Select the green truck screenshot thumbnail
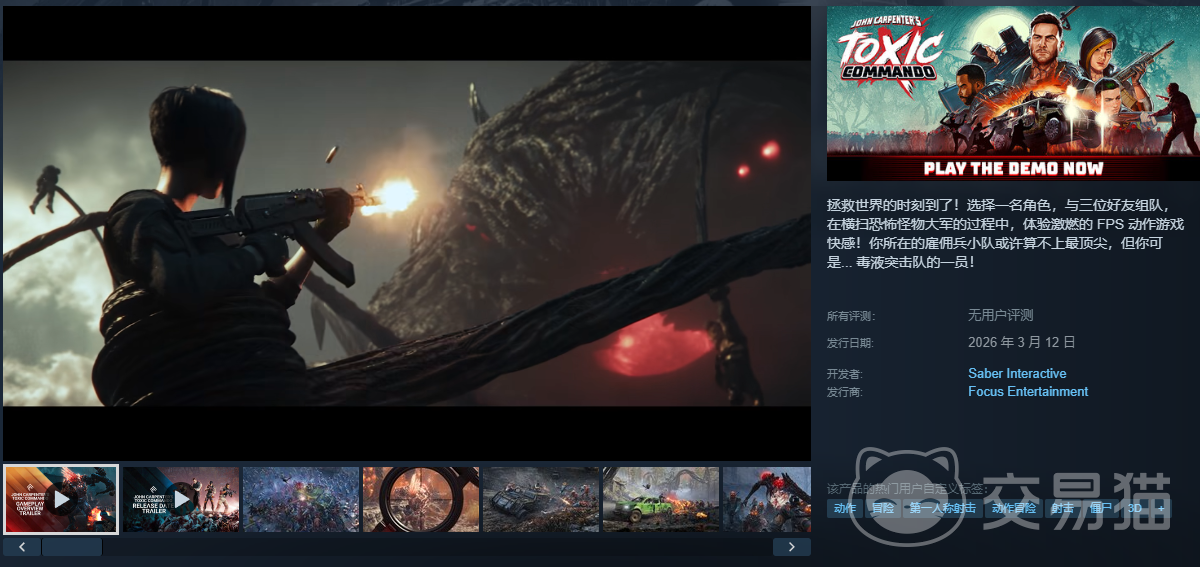1200x567 pixels. 661,498
